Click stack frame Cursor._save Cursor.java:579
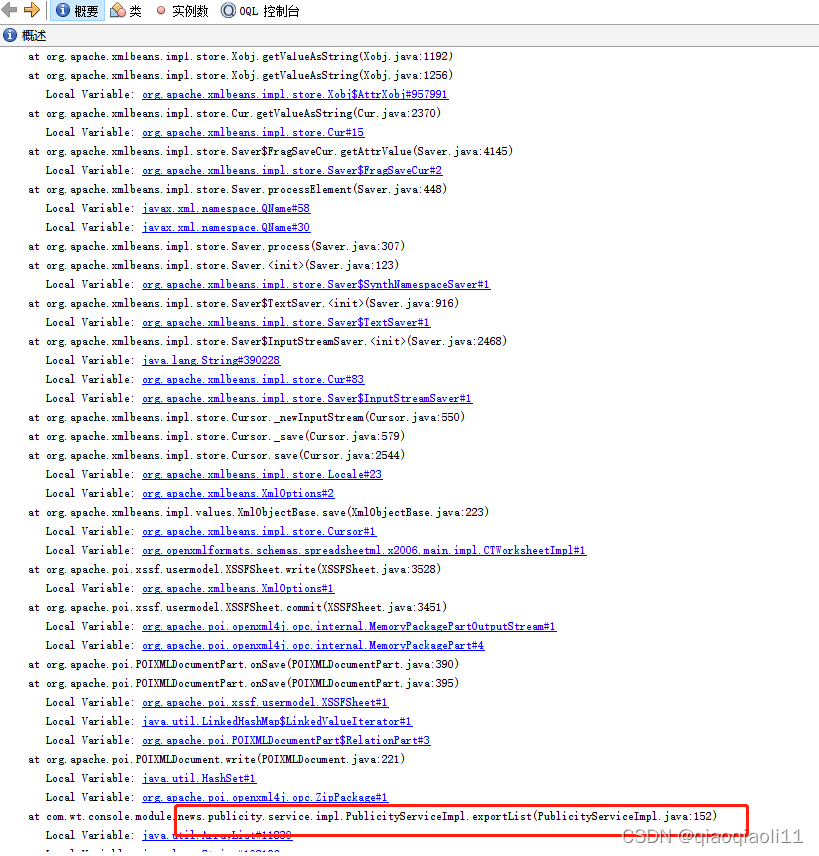Viewport: 819px width, 856px height. (x=216, y=436)
